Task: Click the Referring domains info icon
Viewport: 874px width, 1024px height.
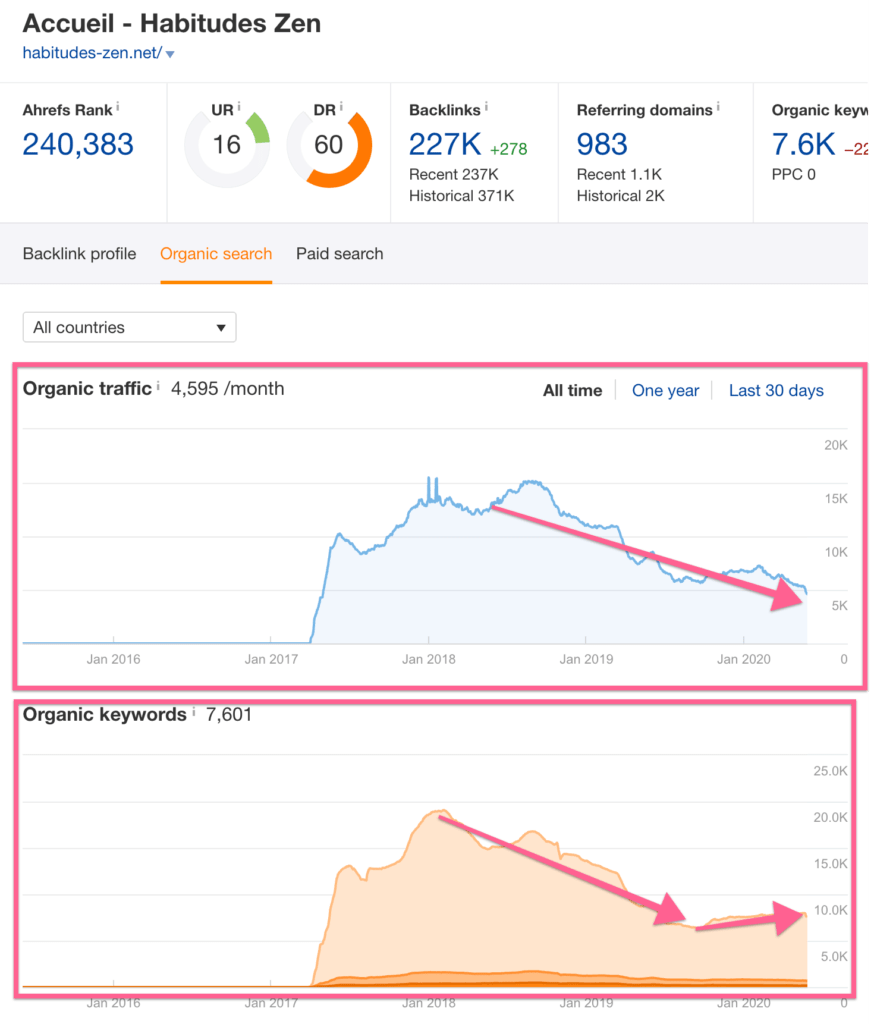Action: pyautogui.click(x=718, y=106)
